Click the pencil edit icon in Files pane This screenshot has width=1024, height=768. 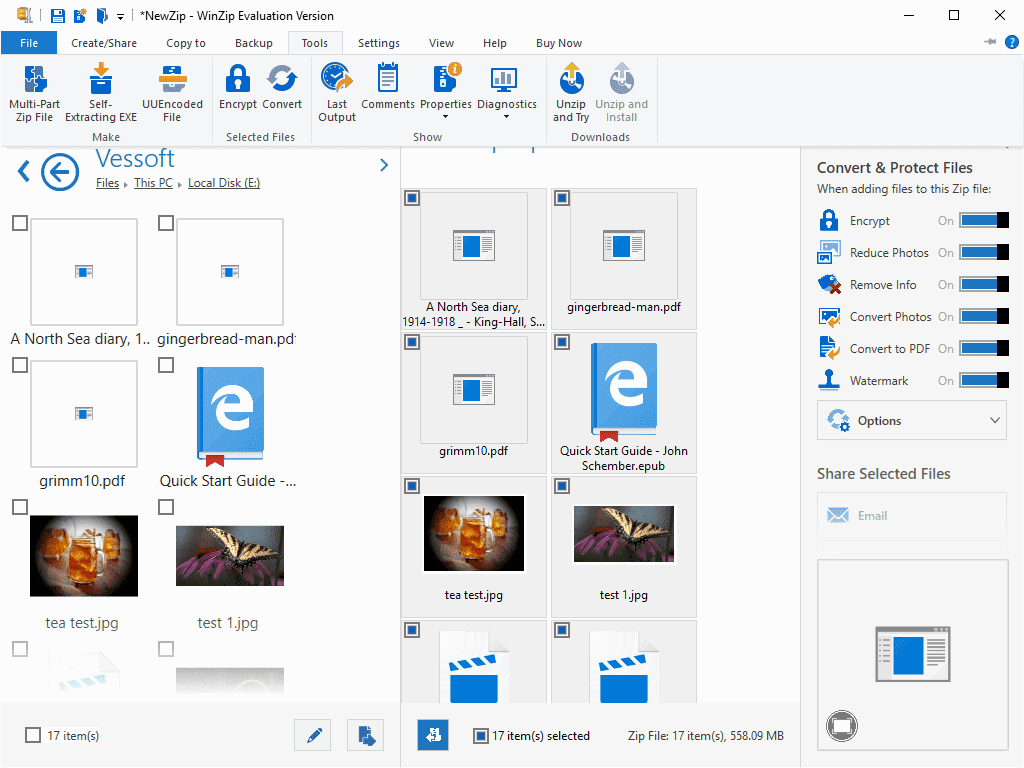pos(313,736)
